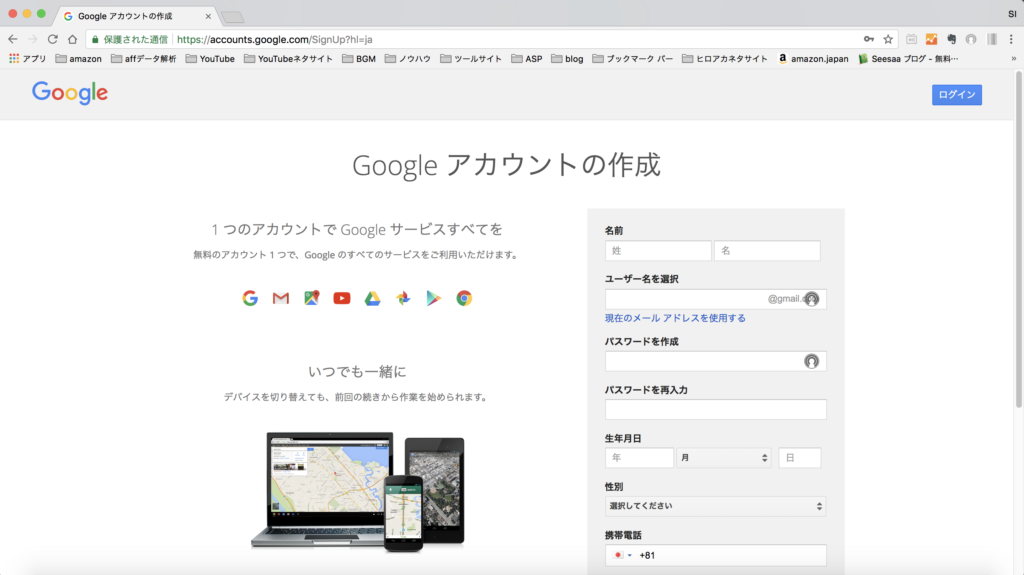1024x575 pixels.
Task: Show hidden bookmarks with the double chevron
Action: (x=1014, y=59)
